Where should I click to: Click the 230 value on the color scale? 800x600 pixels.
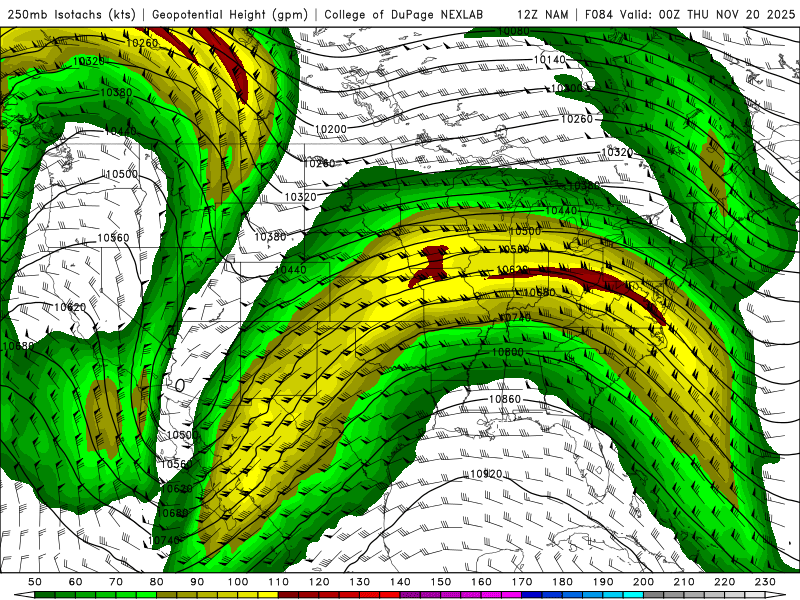pyautogui.click(x=765, y=582)
